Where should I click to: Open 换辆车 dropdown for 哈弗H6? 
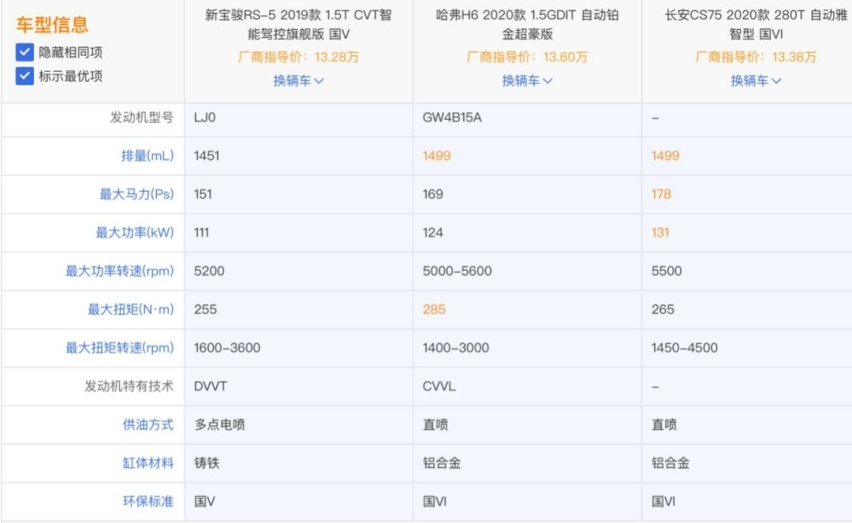[527, 81]
